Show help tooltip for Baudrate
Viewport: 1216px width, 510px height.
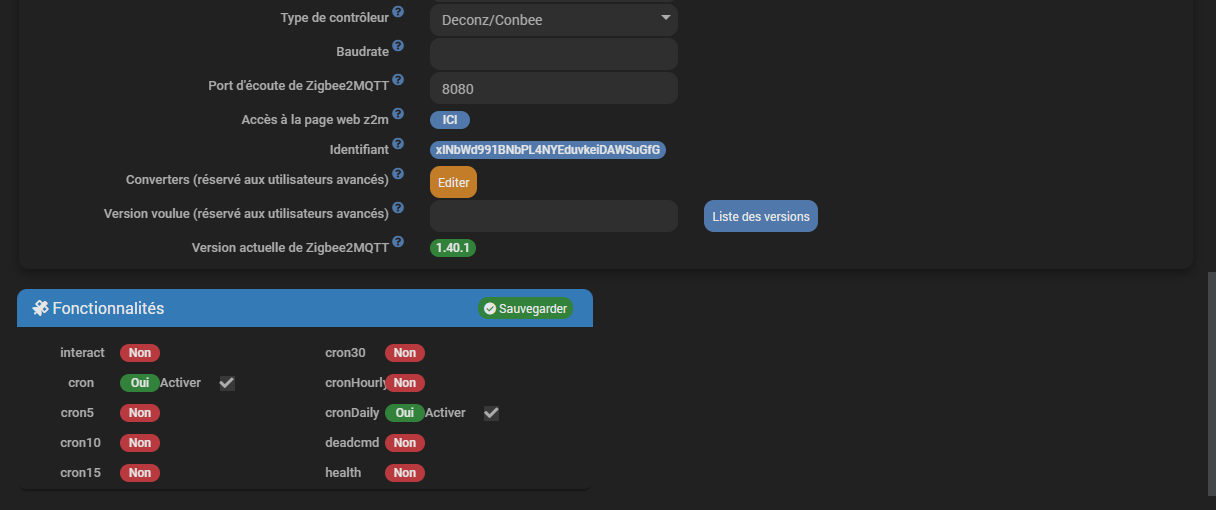pos(398,47)
